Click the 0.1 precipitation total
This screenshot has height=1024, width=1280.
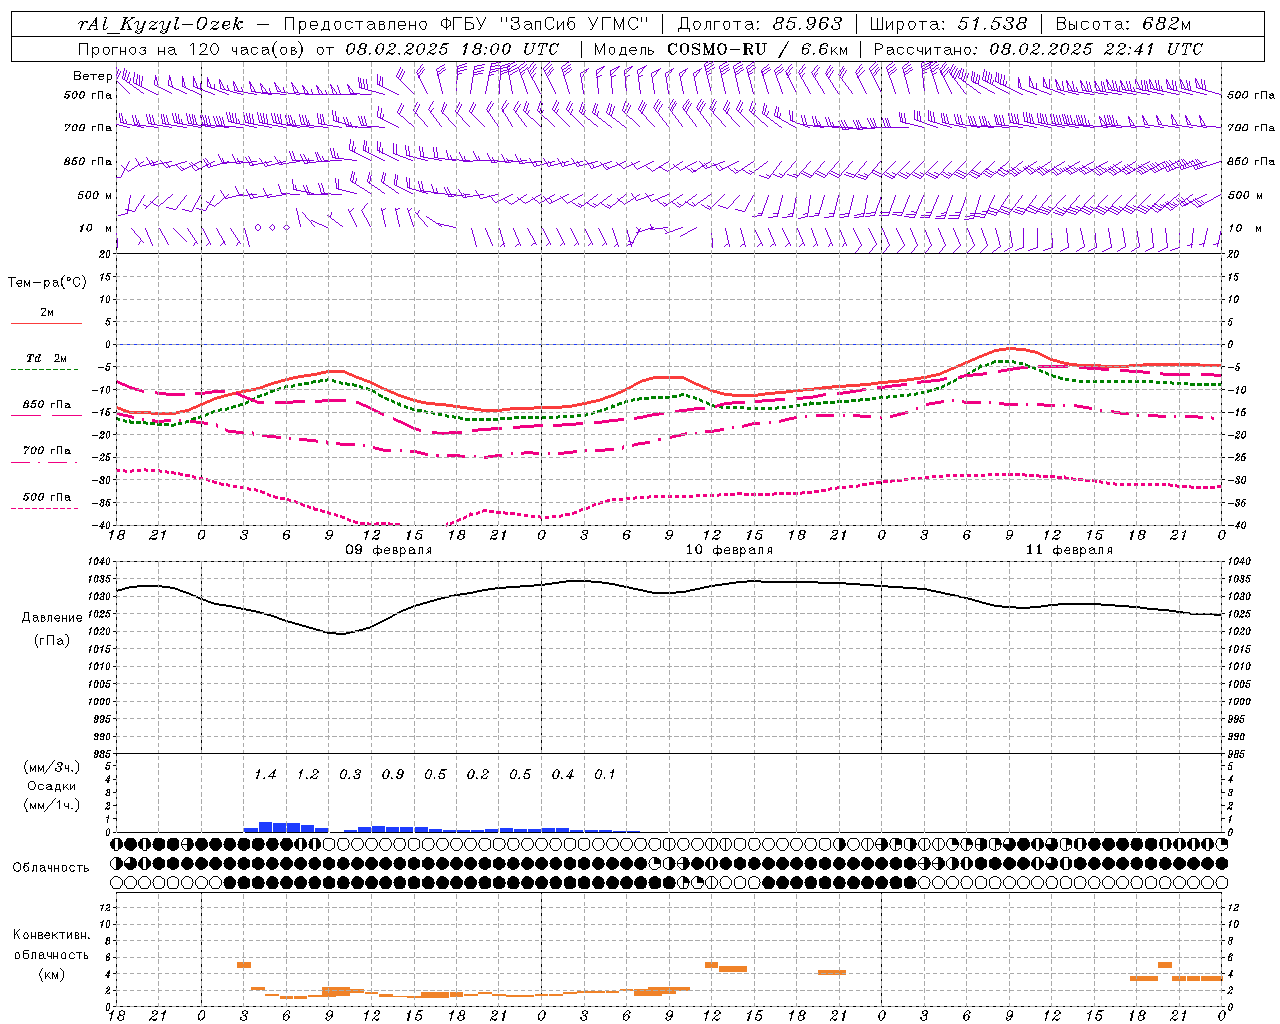click(x=605, y=774)
